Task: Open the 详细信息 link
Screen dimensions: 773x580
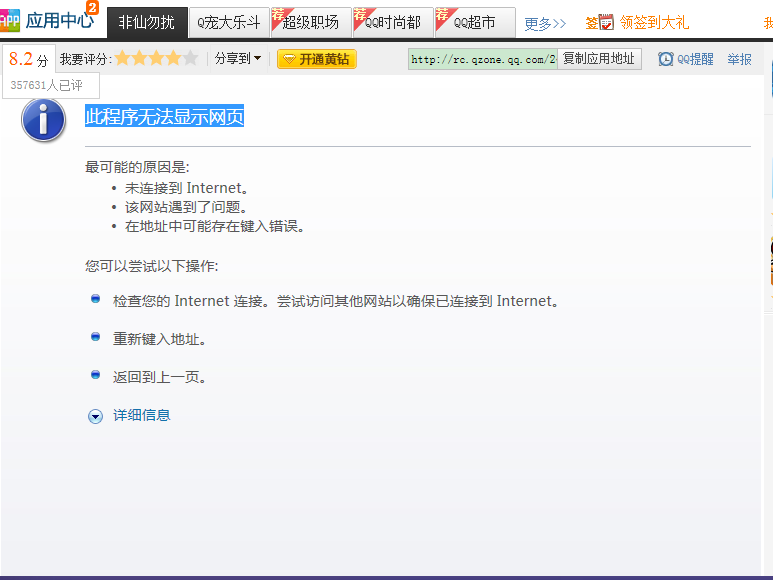Action: [x=142, y=415]
